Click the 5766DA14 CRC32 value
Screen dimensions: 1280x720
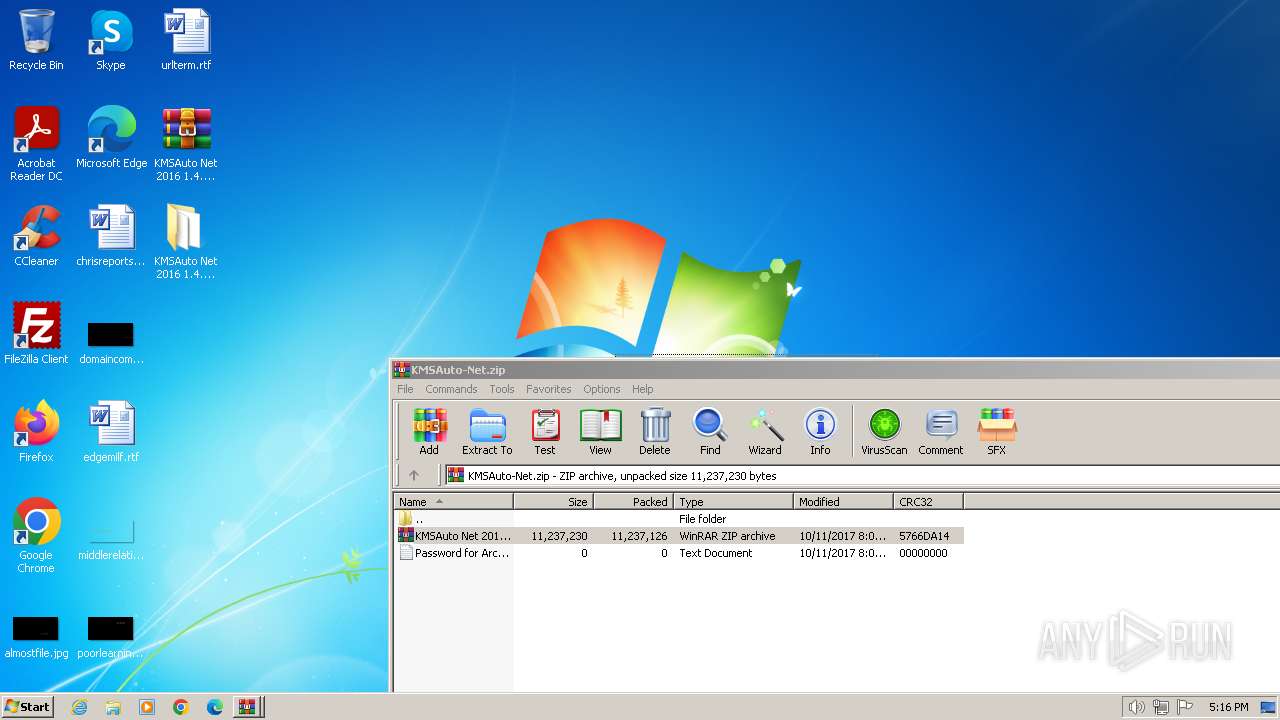click(x=924, y=536)
